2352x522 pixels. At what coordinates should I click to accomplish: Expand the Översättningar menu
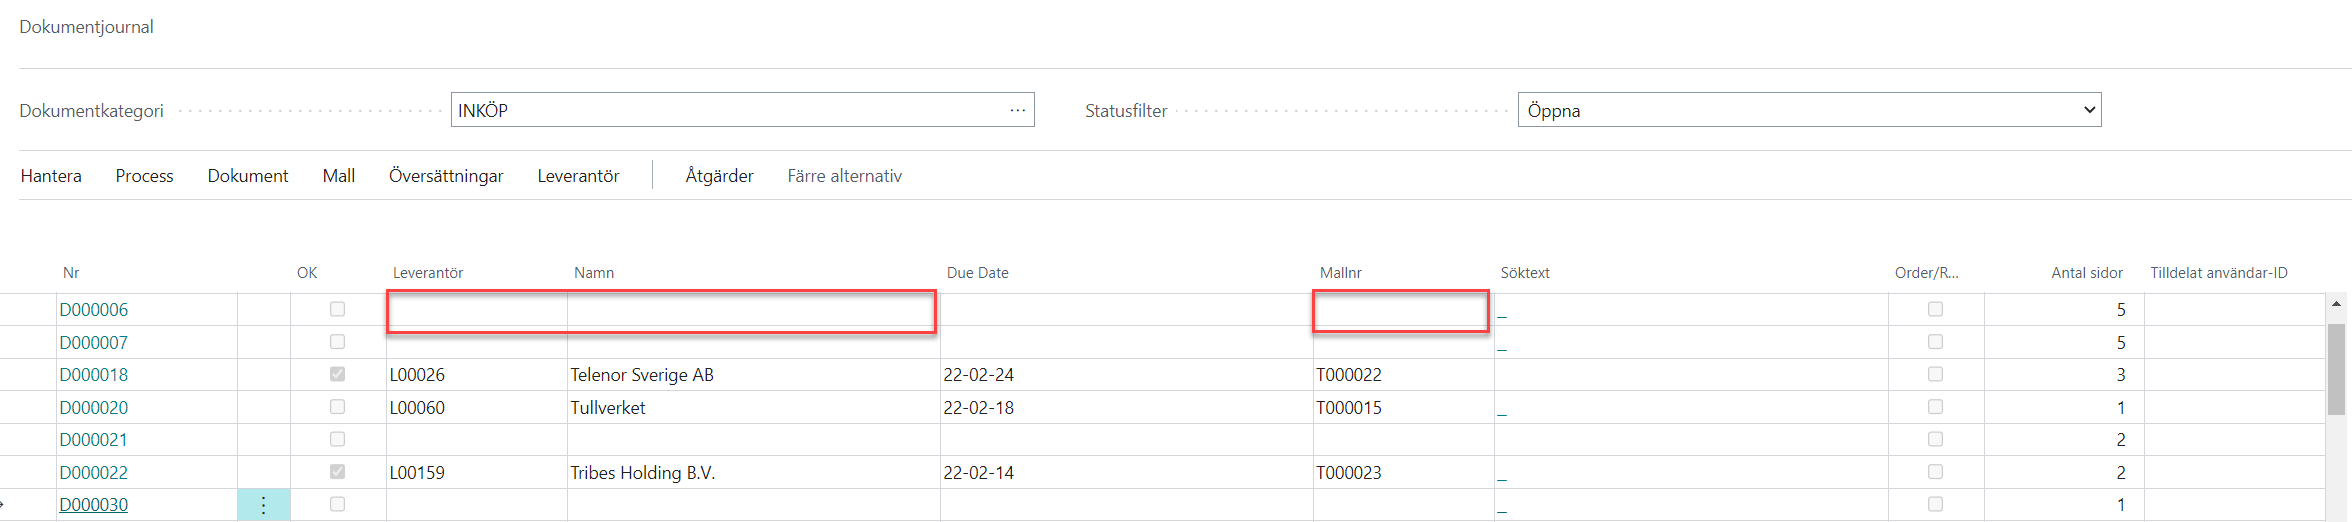pos(446,176)
